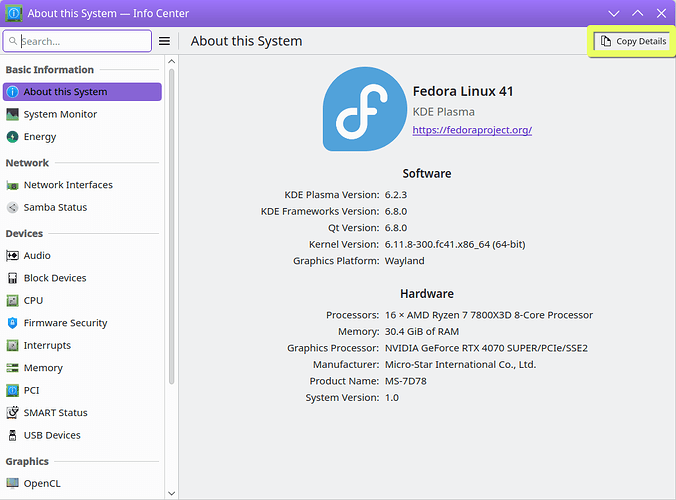Open the Interrupts page
The width and height of the screenshot is (676, 500).
[x=82, y=345]
